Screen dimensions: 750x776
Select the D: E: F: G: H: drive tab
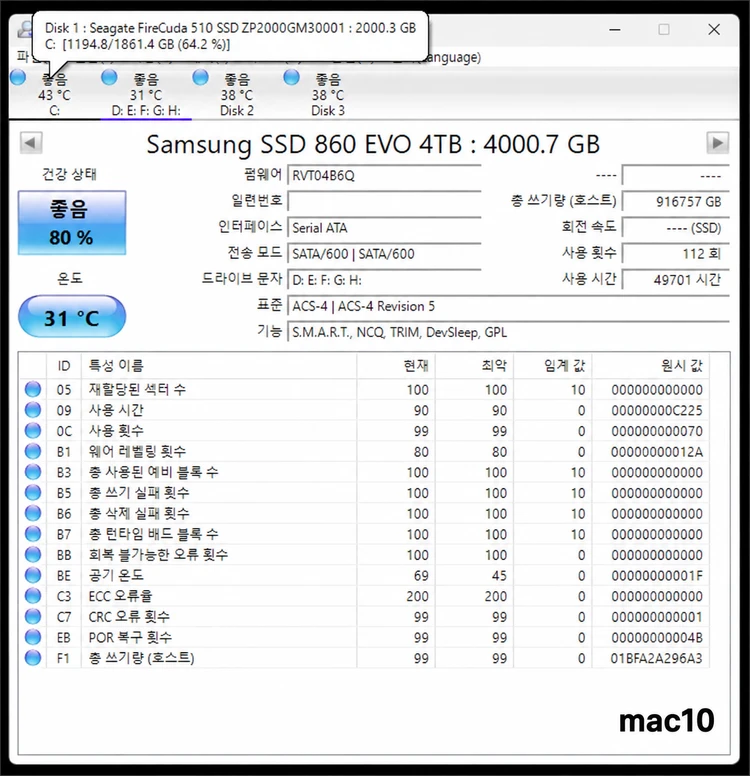[146, 95]
